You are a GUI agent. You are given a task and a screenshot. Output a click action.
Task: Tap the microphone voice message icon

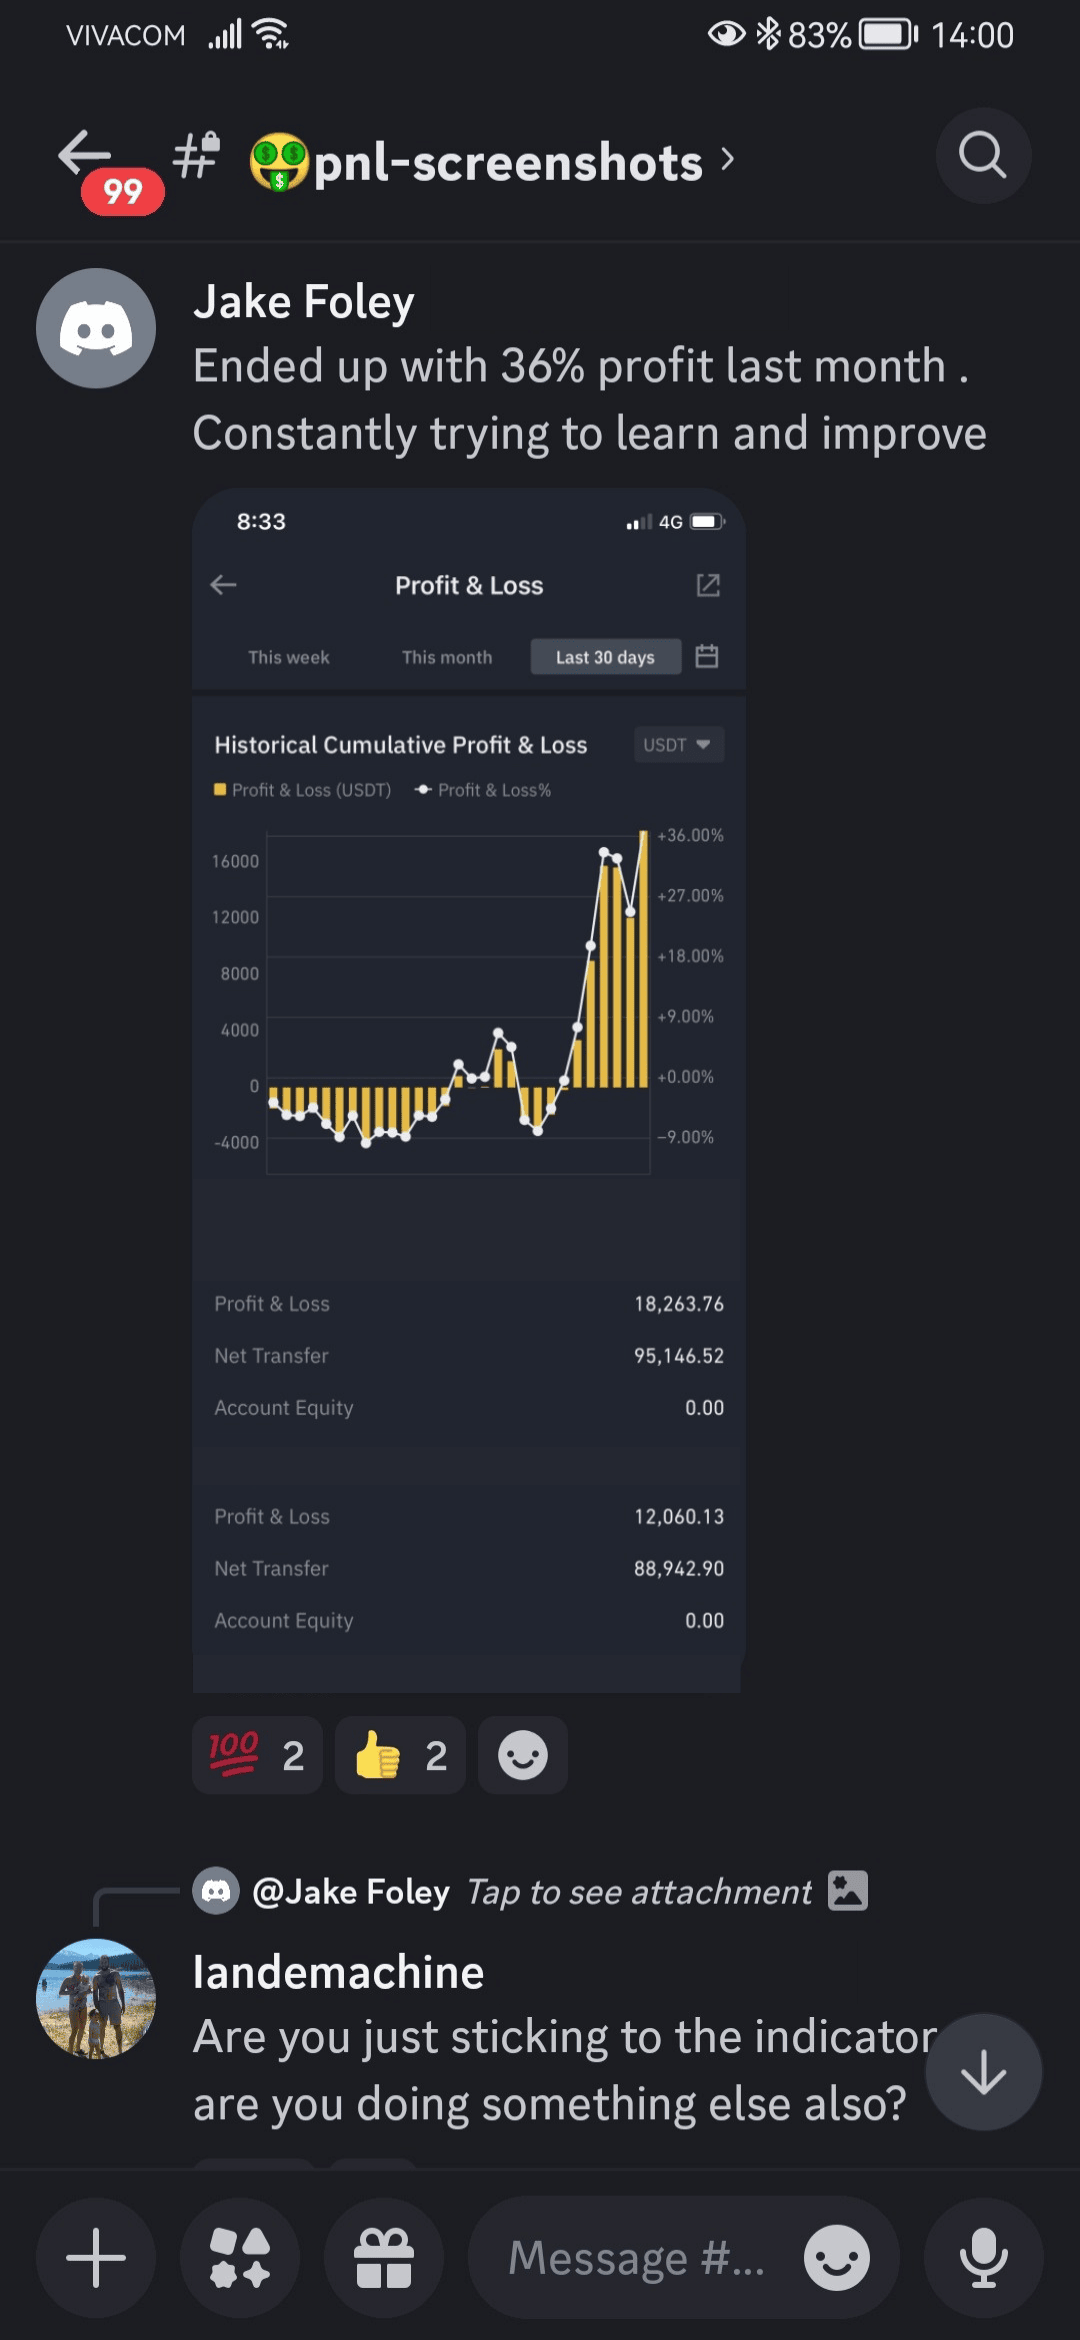983,2257
